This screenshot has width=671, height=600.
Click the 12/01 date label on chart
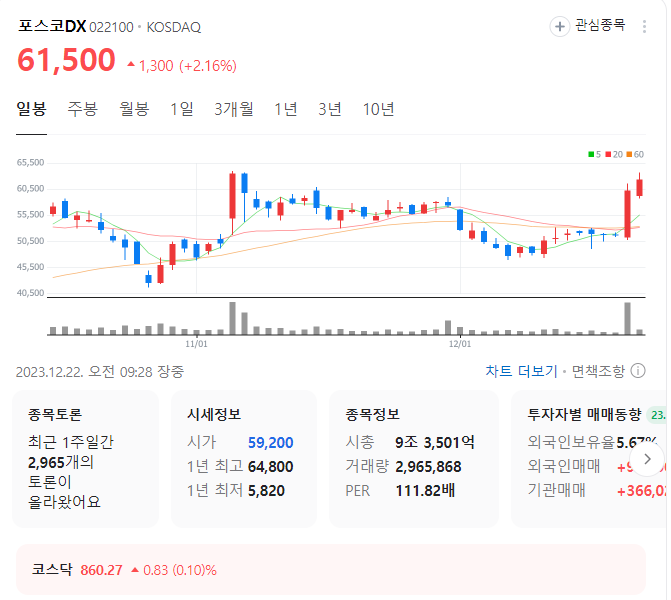point(460,344)
